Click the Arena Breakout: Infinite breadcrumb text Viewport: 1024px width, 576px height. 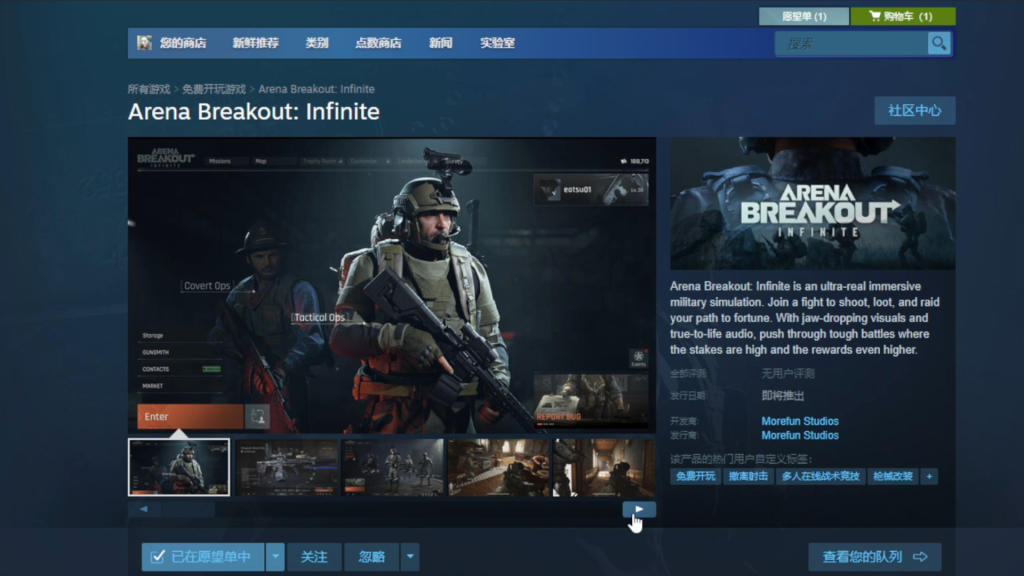coord(316,89)
